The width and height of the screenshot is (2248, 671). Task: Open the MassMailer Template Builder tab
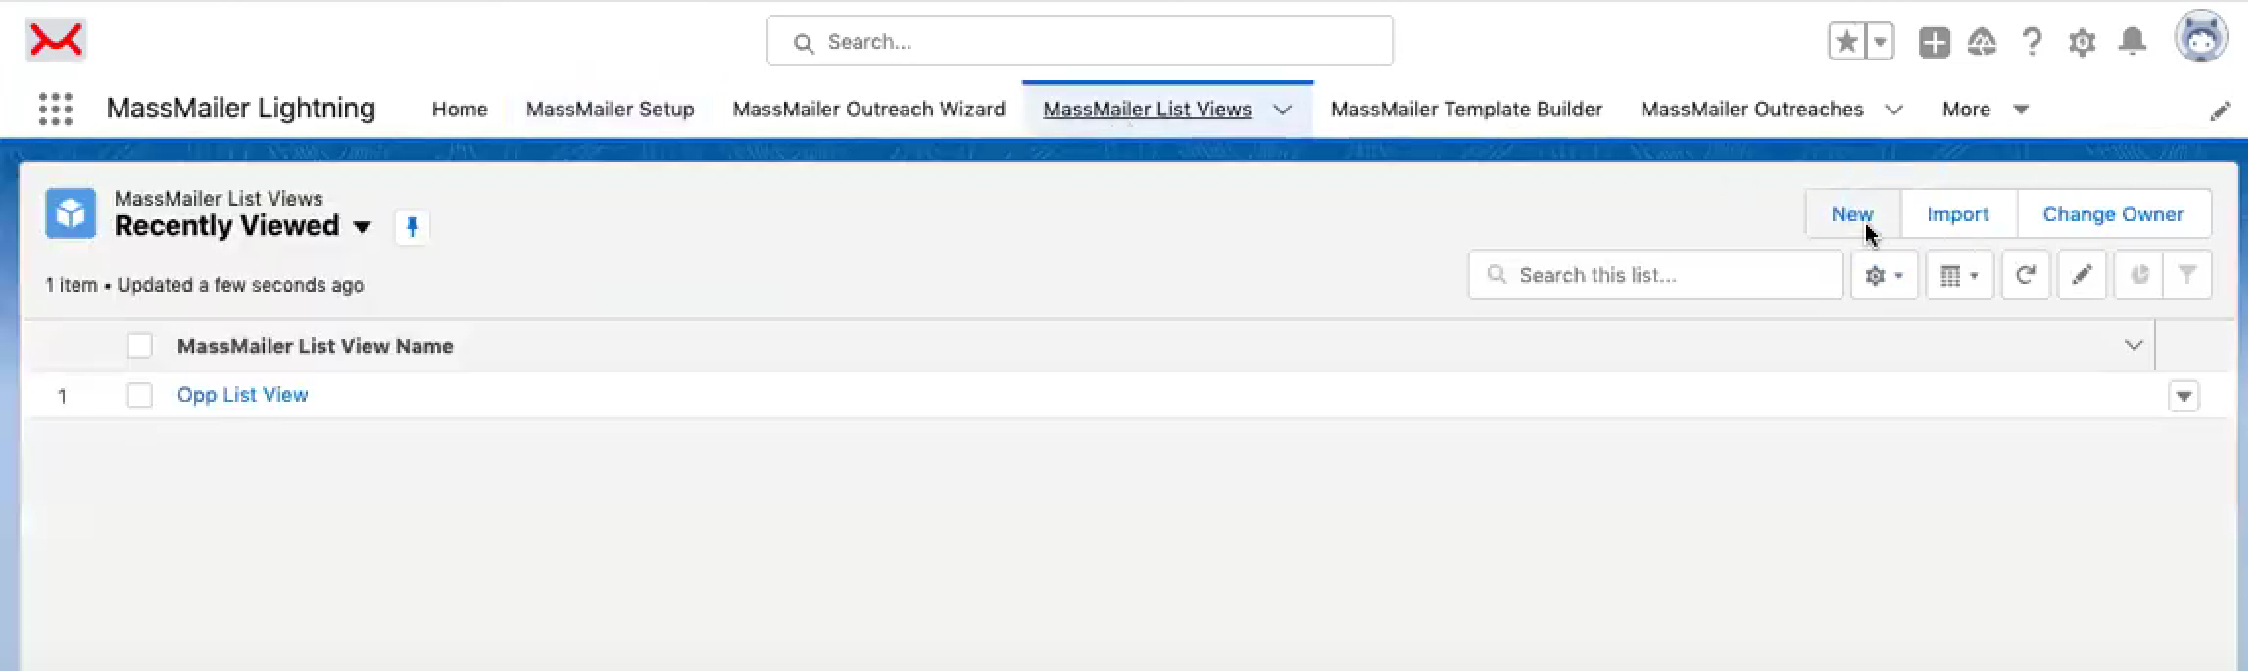(1466, 109)
